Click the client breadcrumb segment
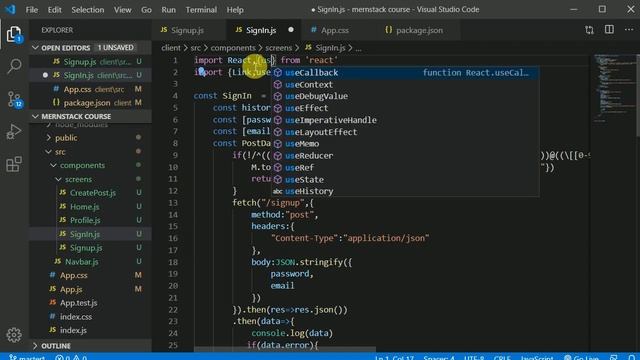Screen dimensions: 640x360 pos(171,48)
